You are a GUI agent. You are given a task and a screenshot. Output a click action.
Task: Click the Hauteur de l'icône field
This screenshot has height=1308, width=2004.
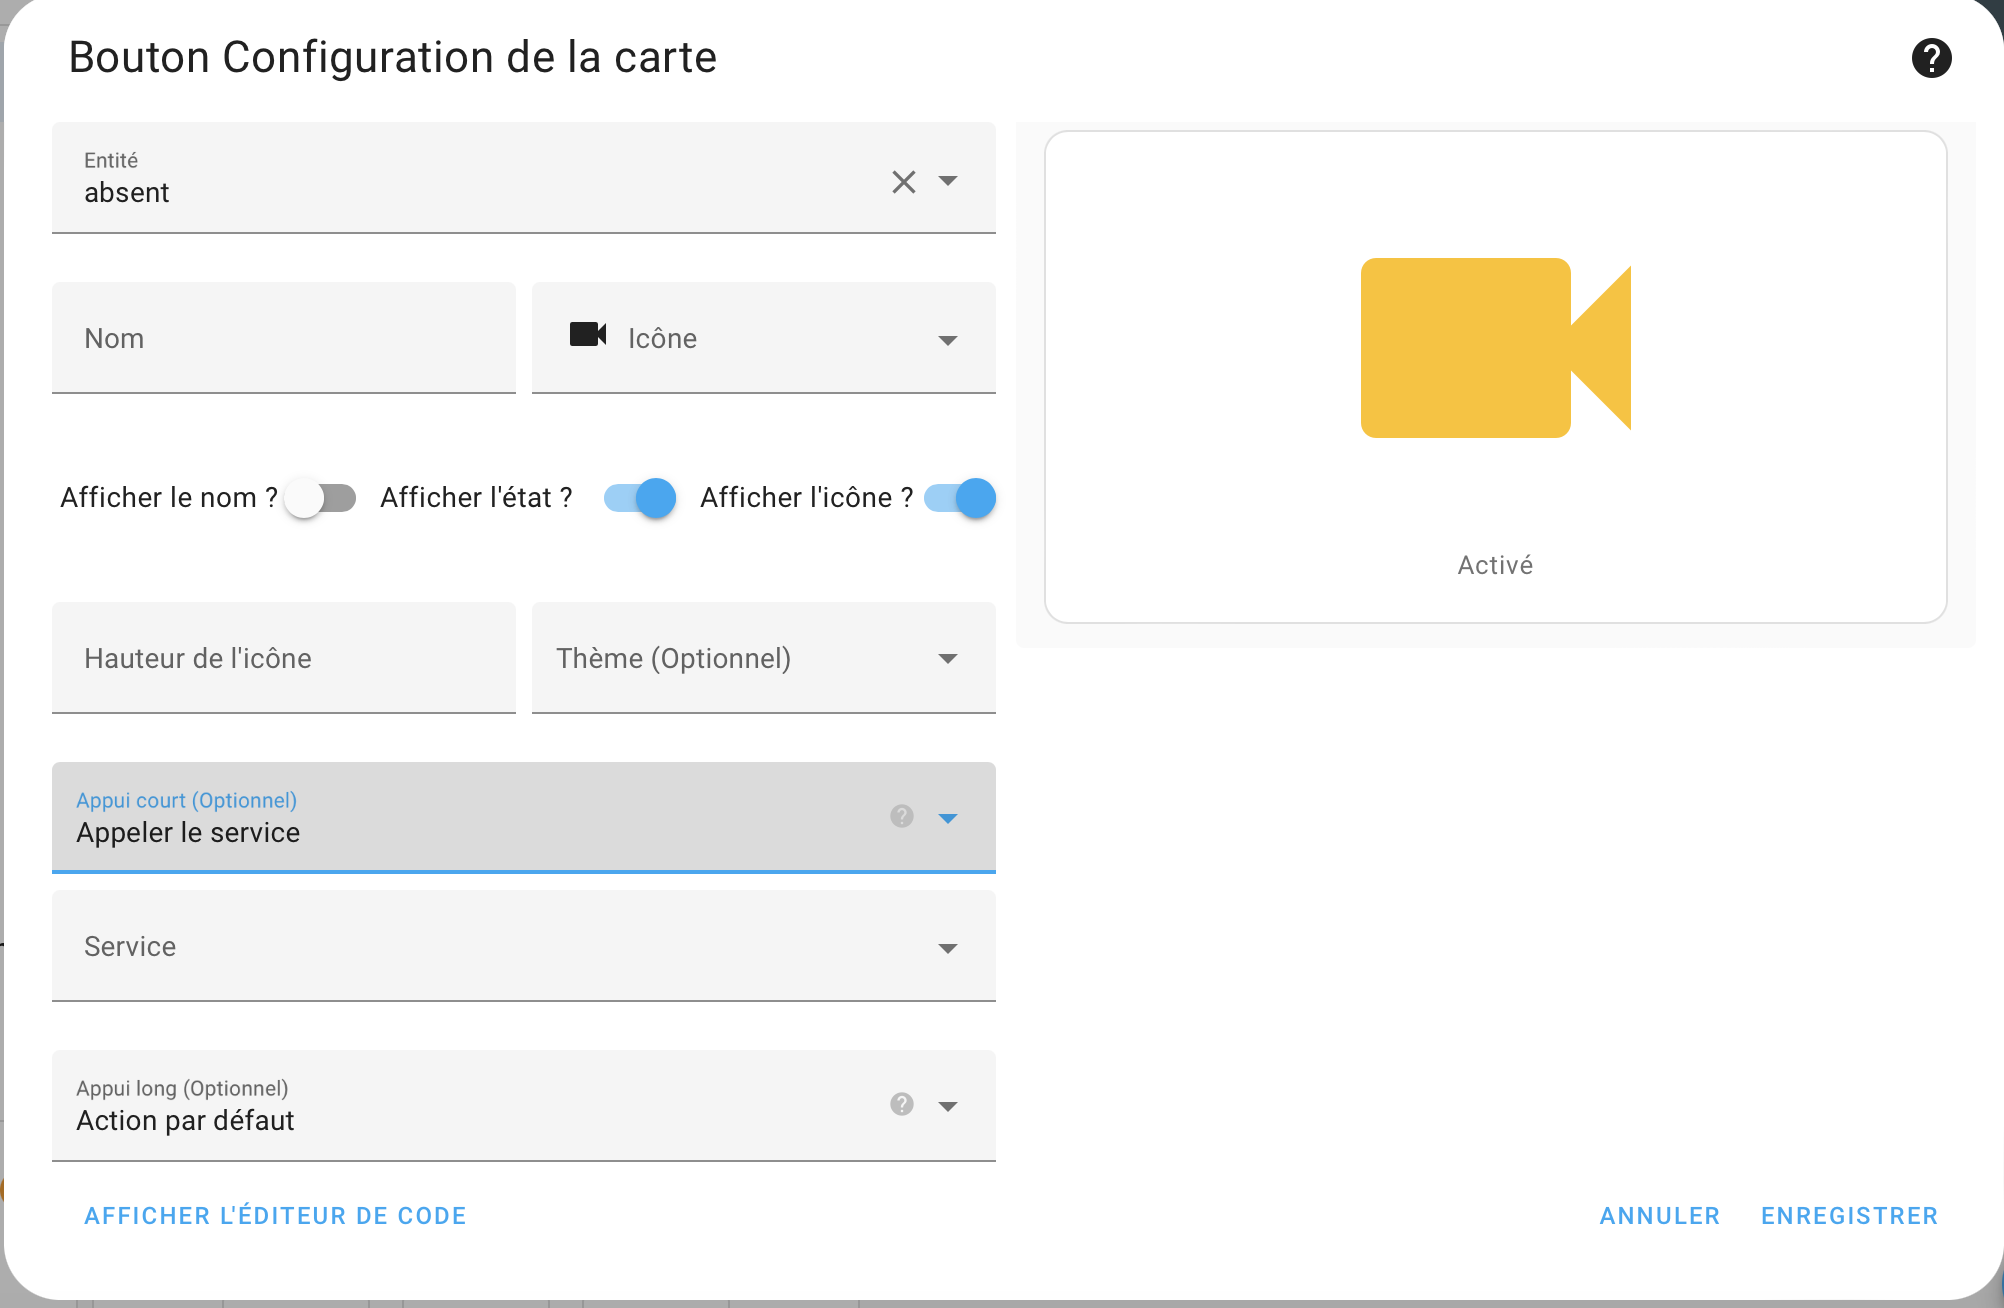(x=283, y=658)
